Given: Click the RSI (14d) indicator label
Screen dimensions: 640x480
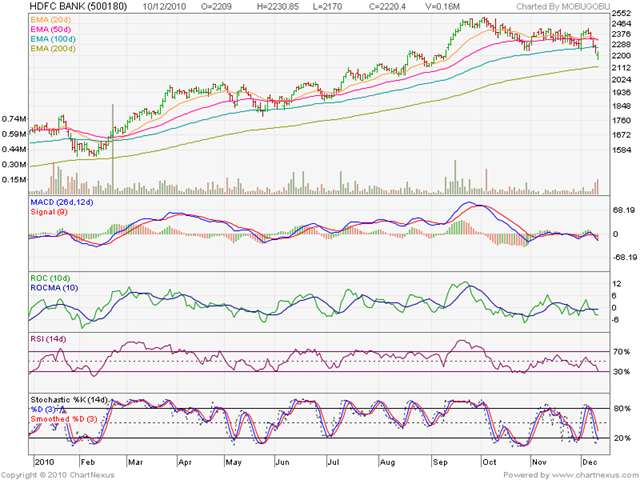Looking at the screenshot, I should pyautogui.click(x=48, y=339).
